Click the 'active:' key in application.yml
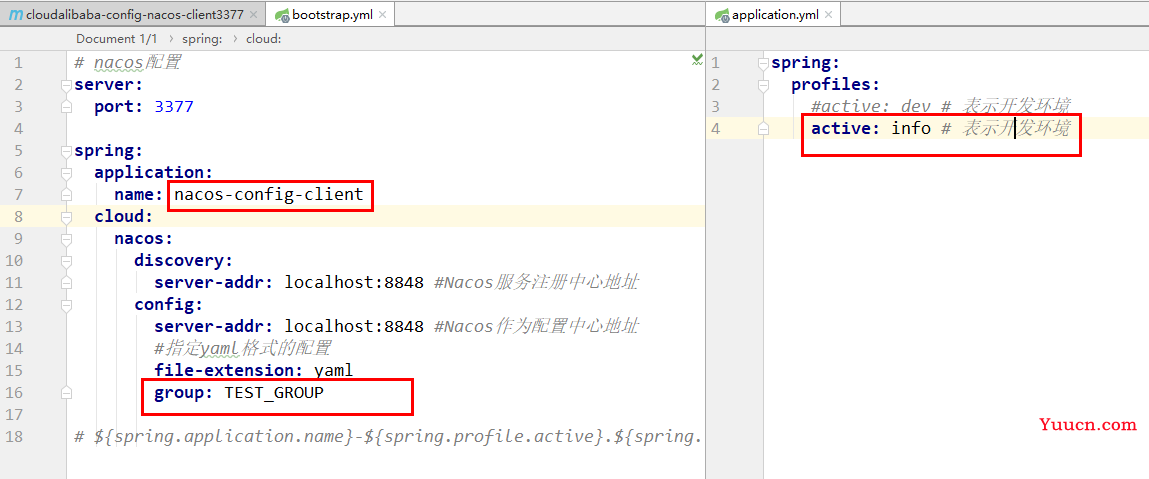Screen dimensions: 1149x479 coord(846,129)
